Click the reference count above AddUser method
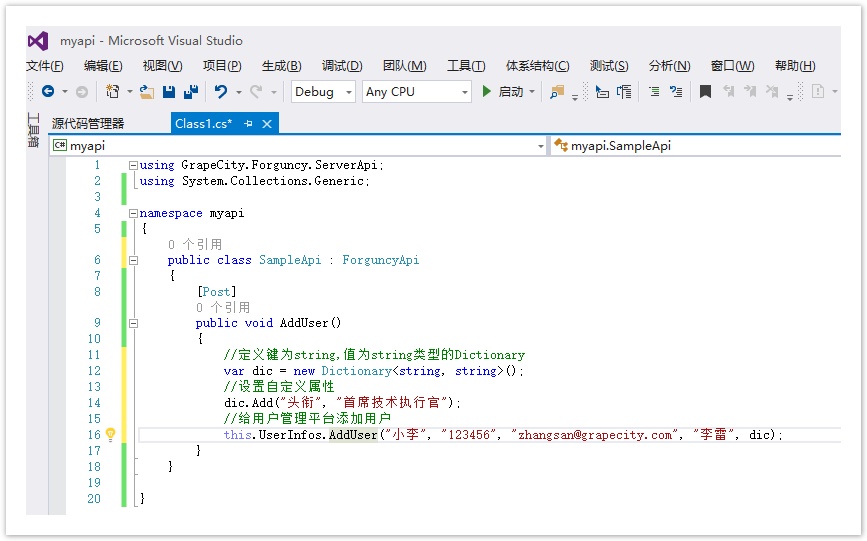Screen dimensions: 867x541 coord(223,308)
